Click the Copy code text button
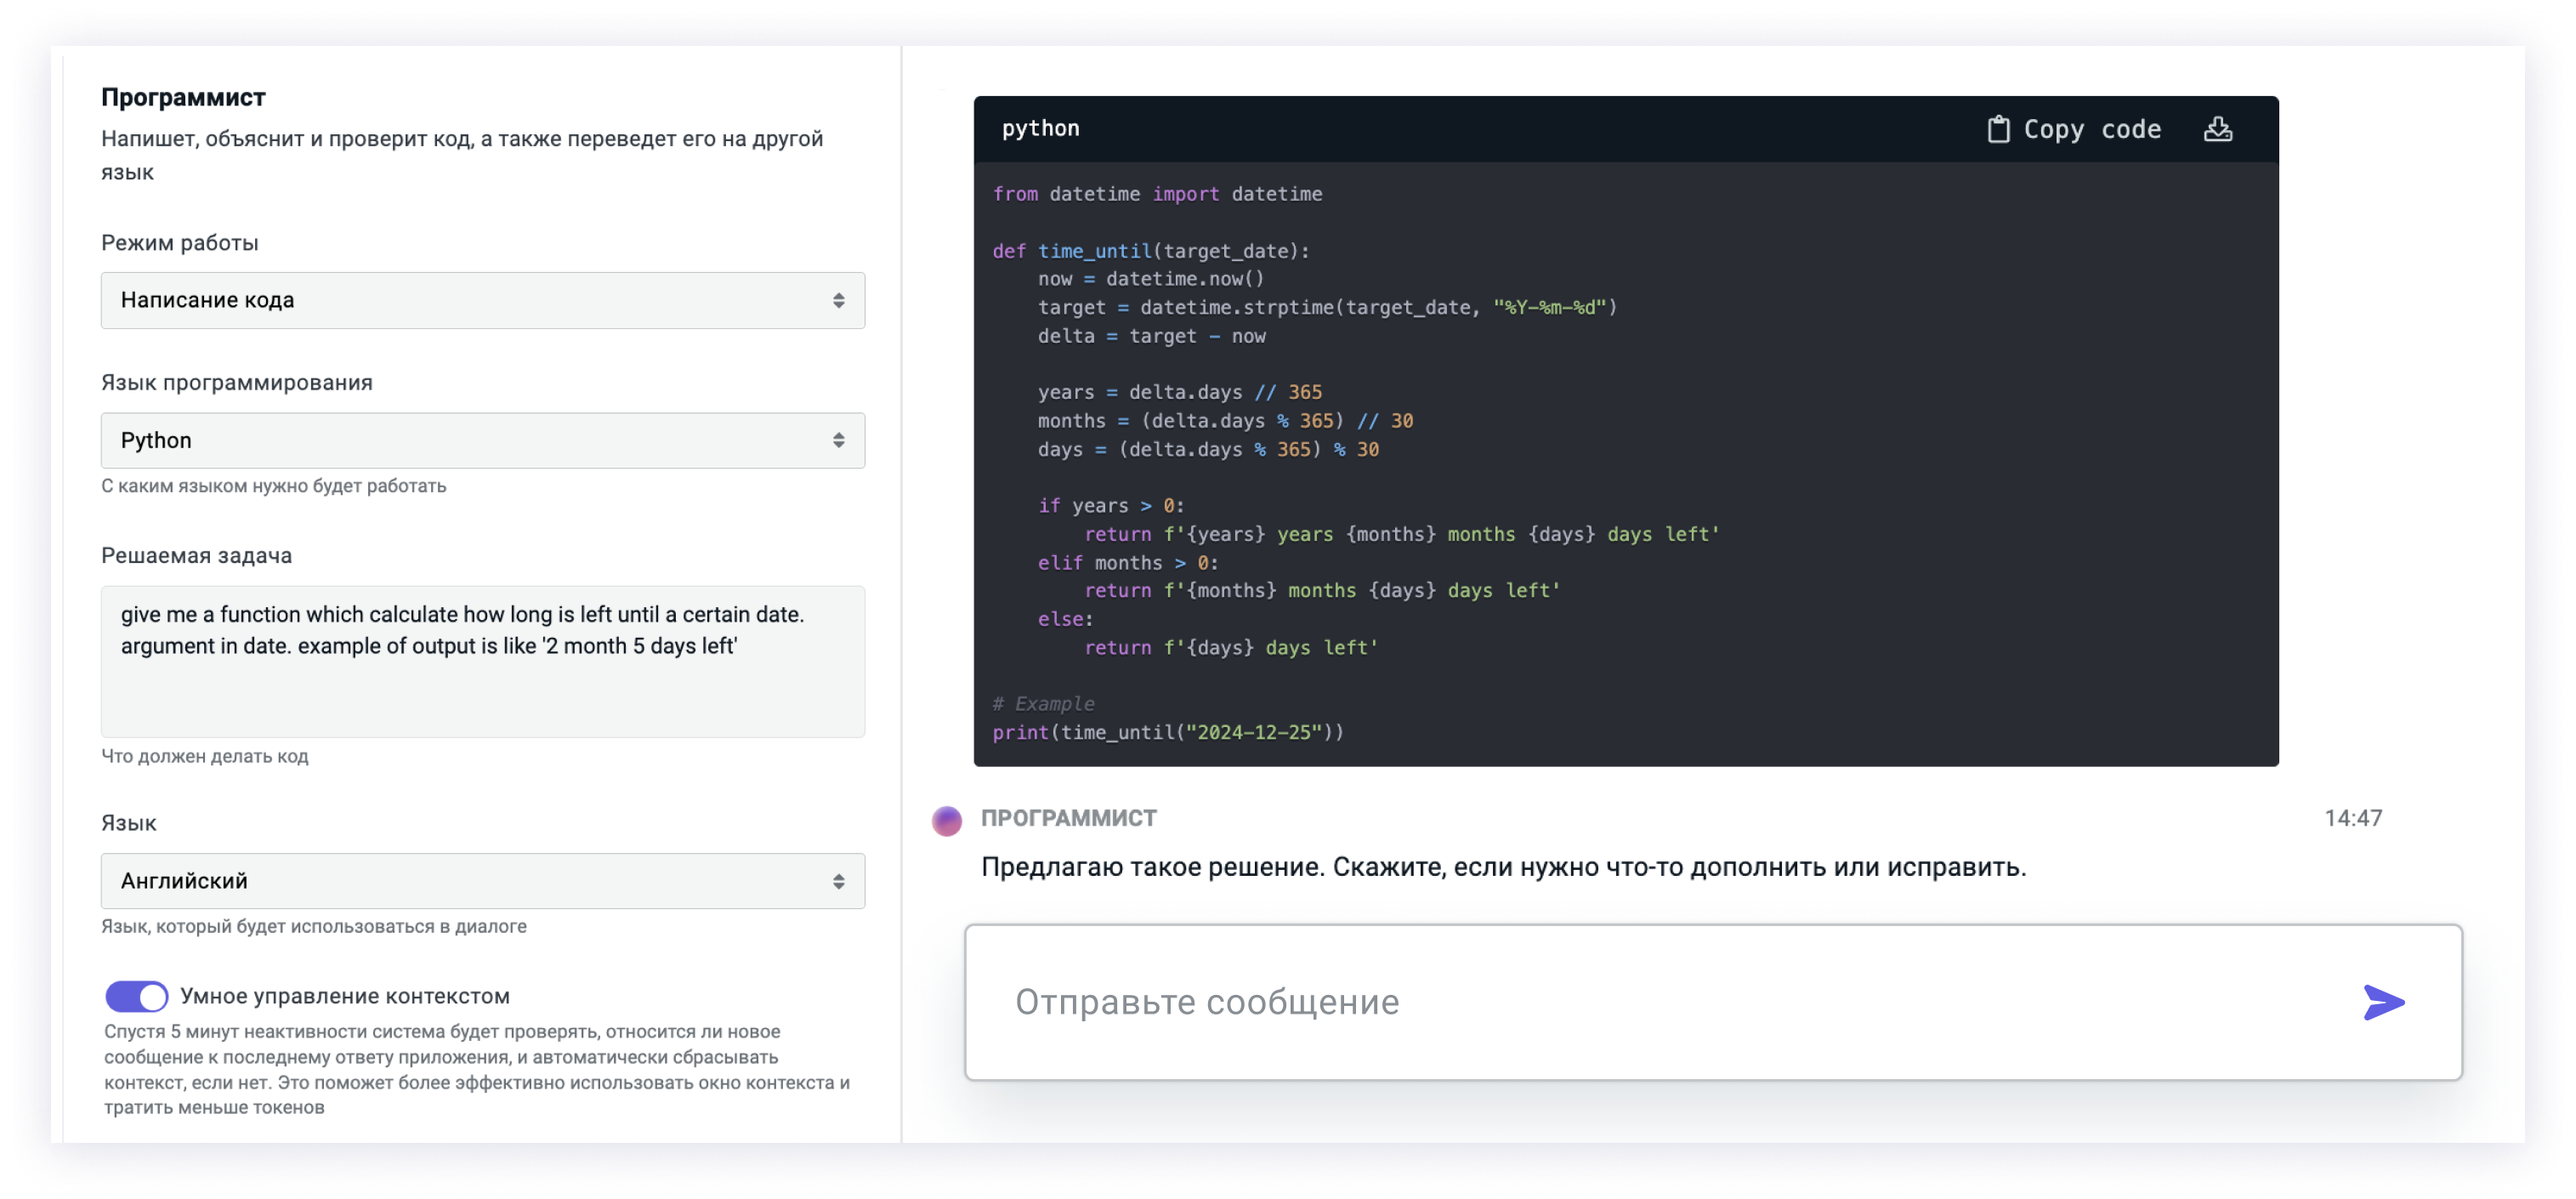Screen dimensions: 2576x1199 click(2091, 129)
